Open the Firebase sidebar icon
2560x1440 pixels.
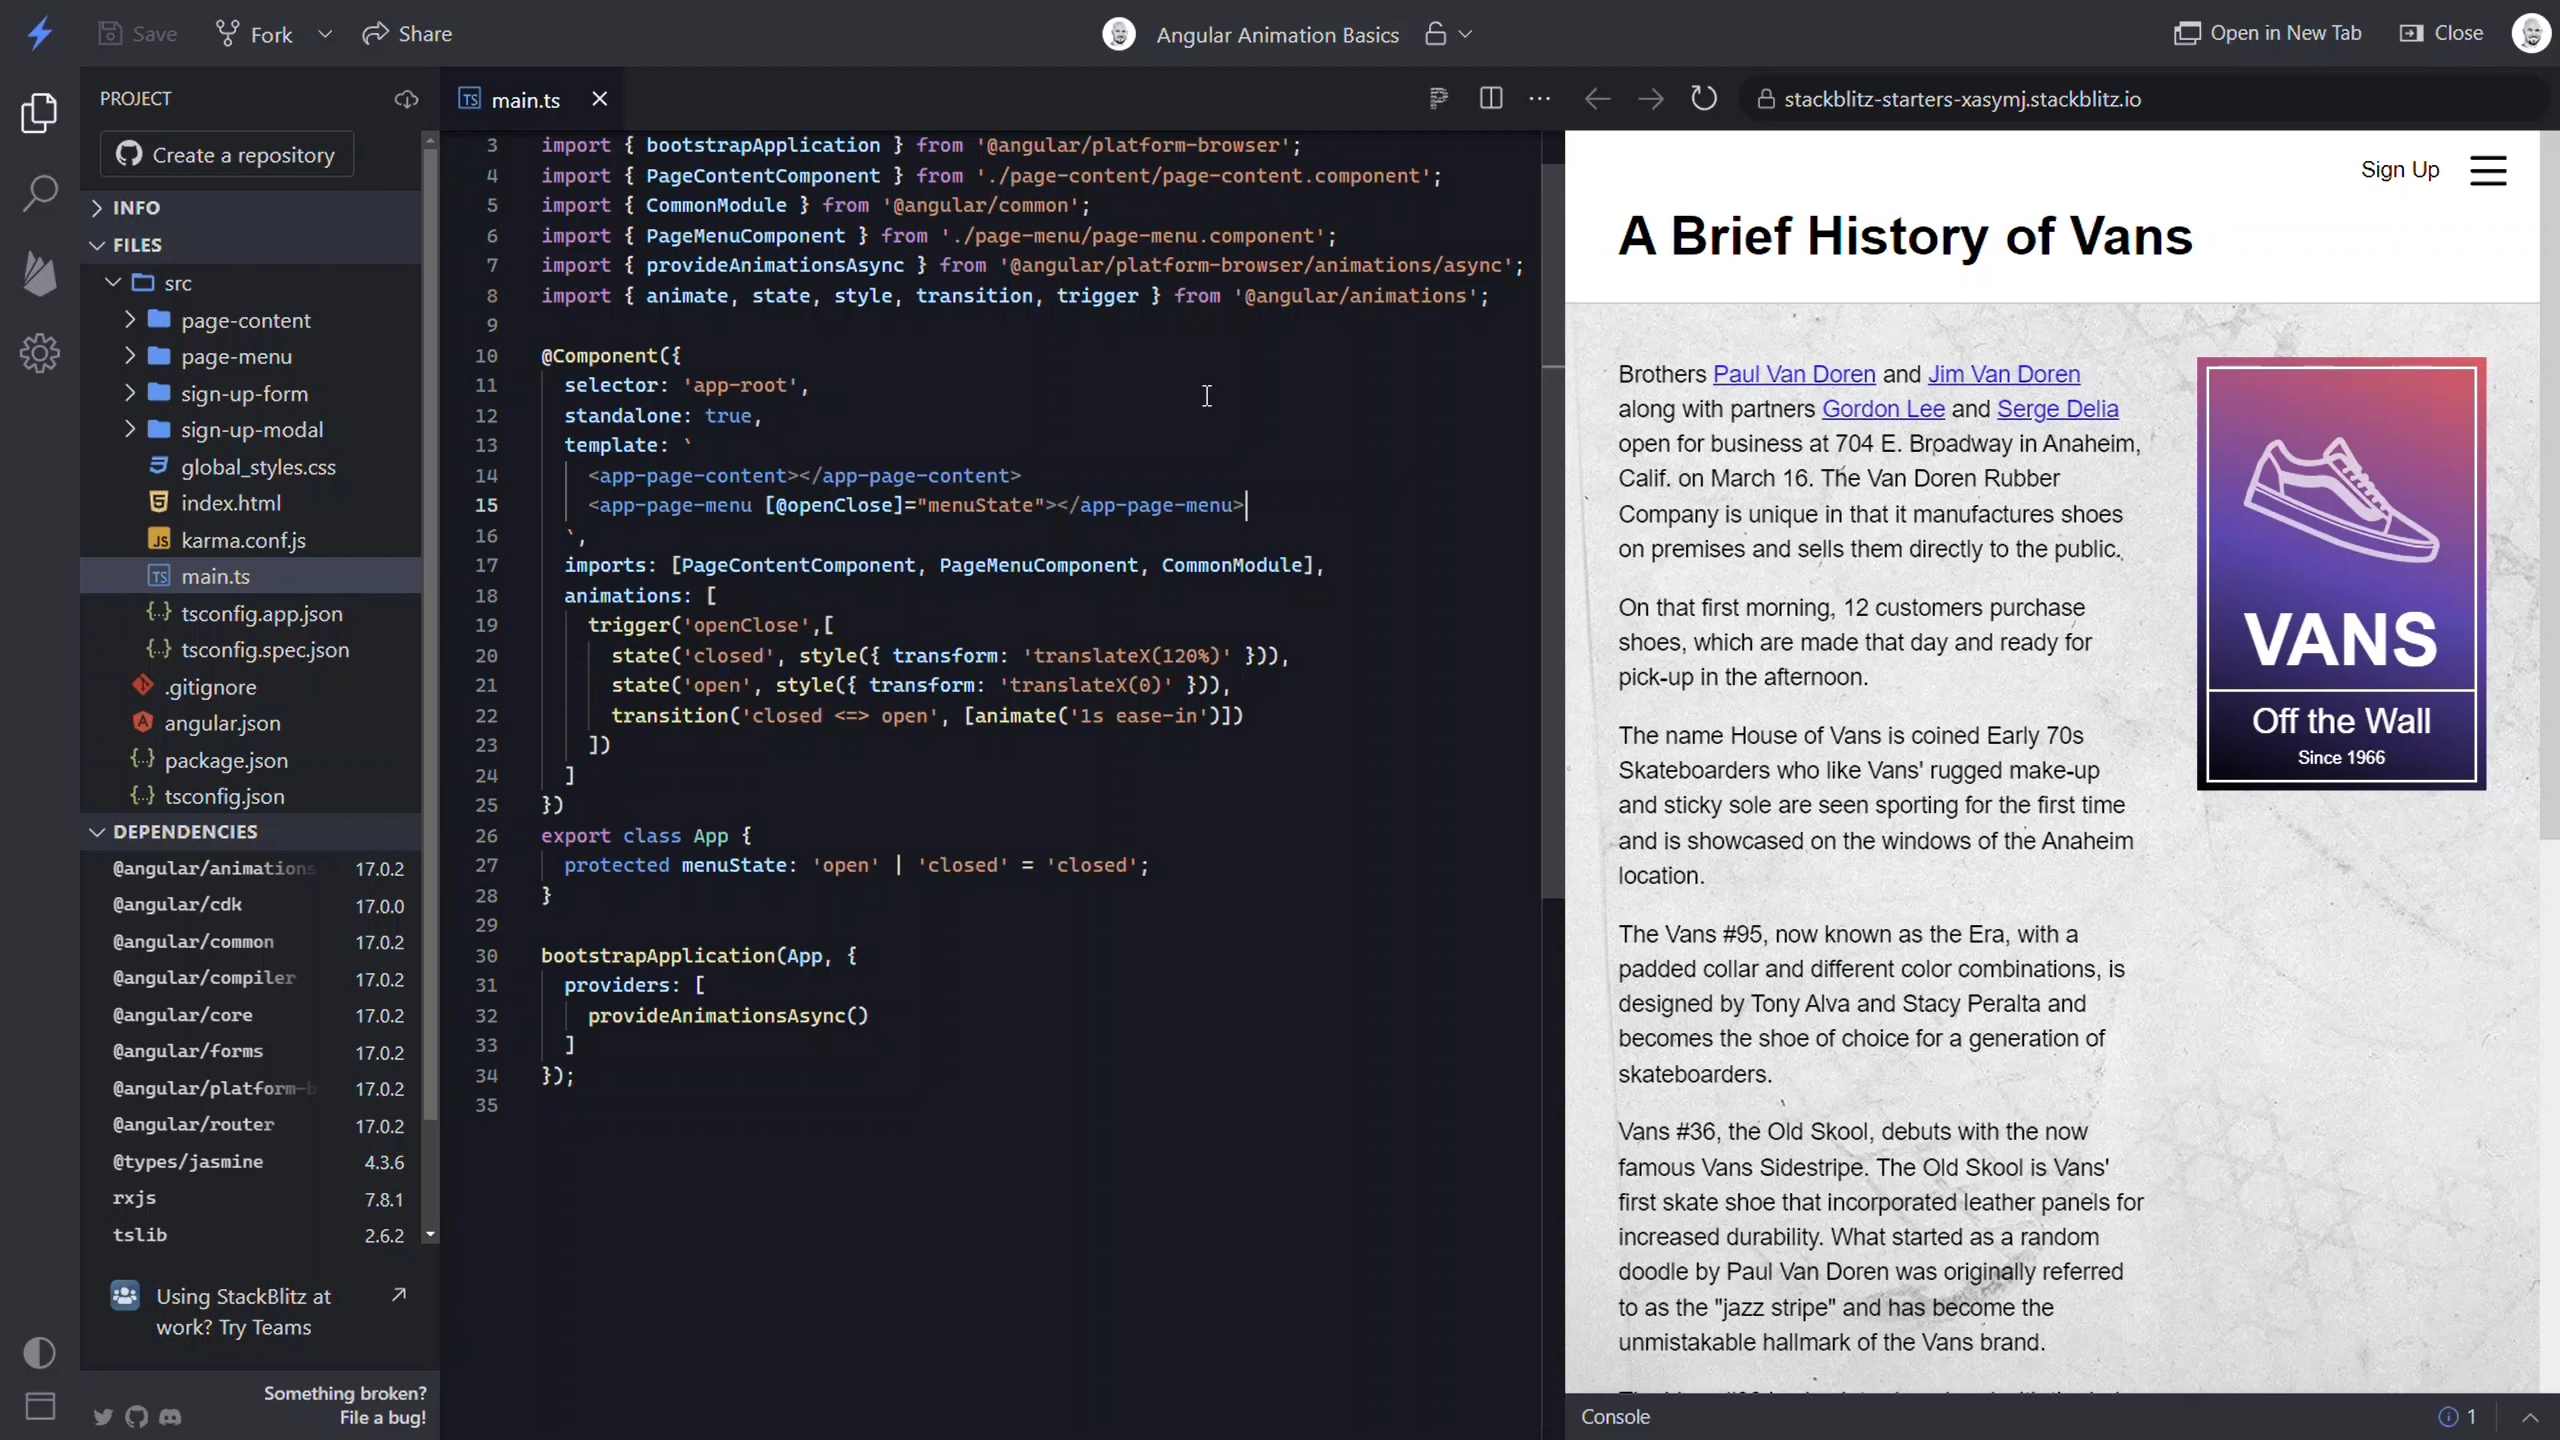39,273
